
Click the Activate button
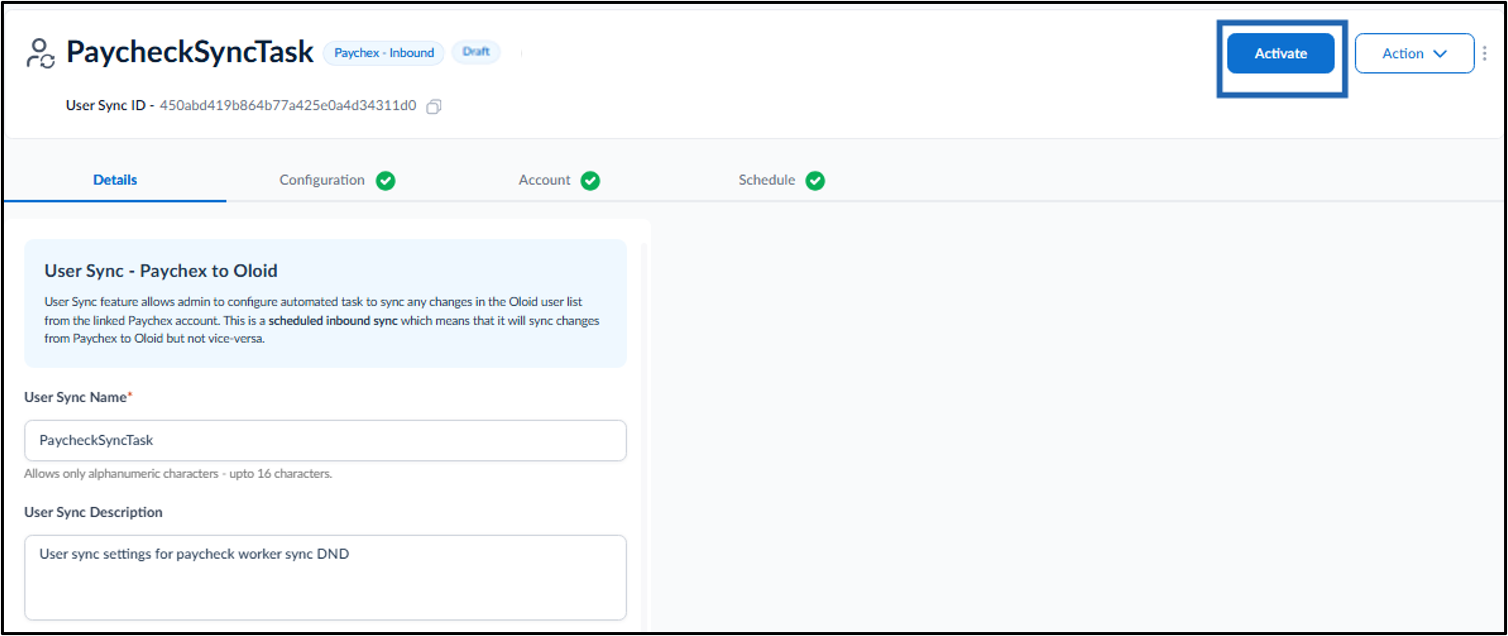click(x=1281, y=54)
